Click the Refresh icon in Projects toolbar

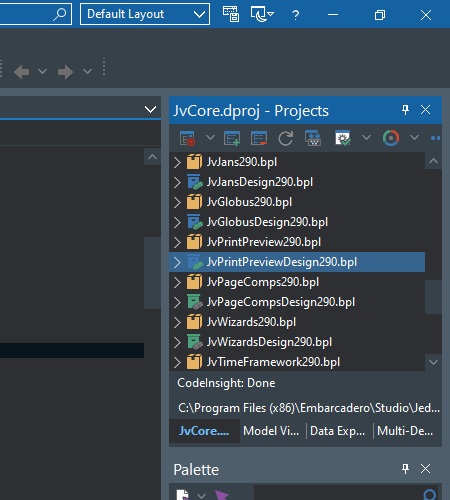[286, 138]
